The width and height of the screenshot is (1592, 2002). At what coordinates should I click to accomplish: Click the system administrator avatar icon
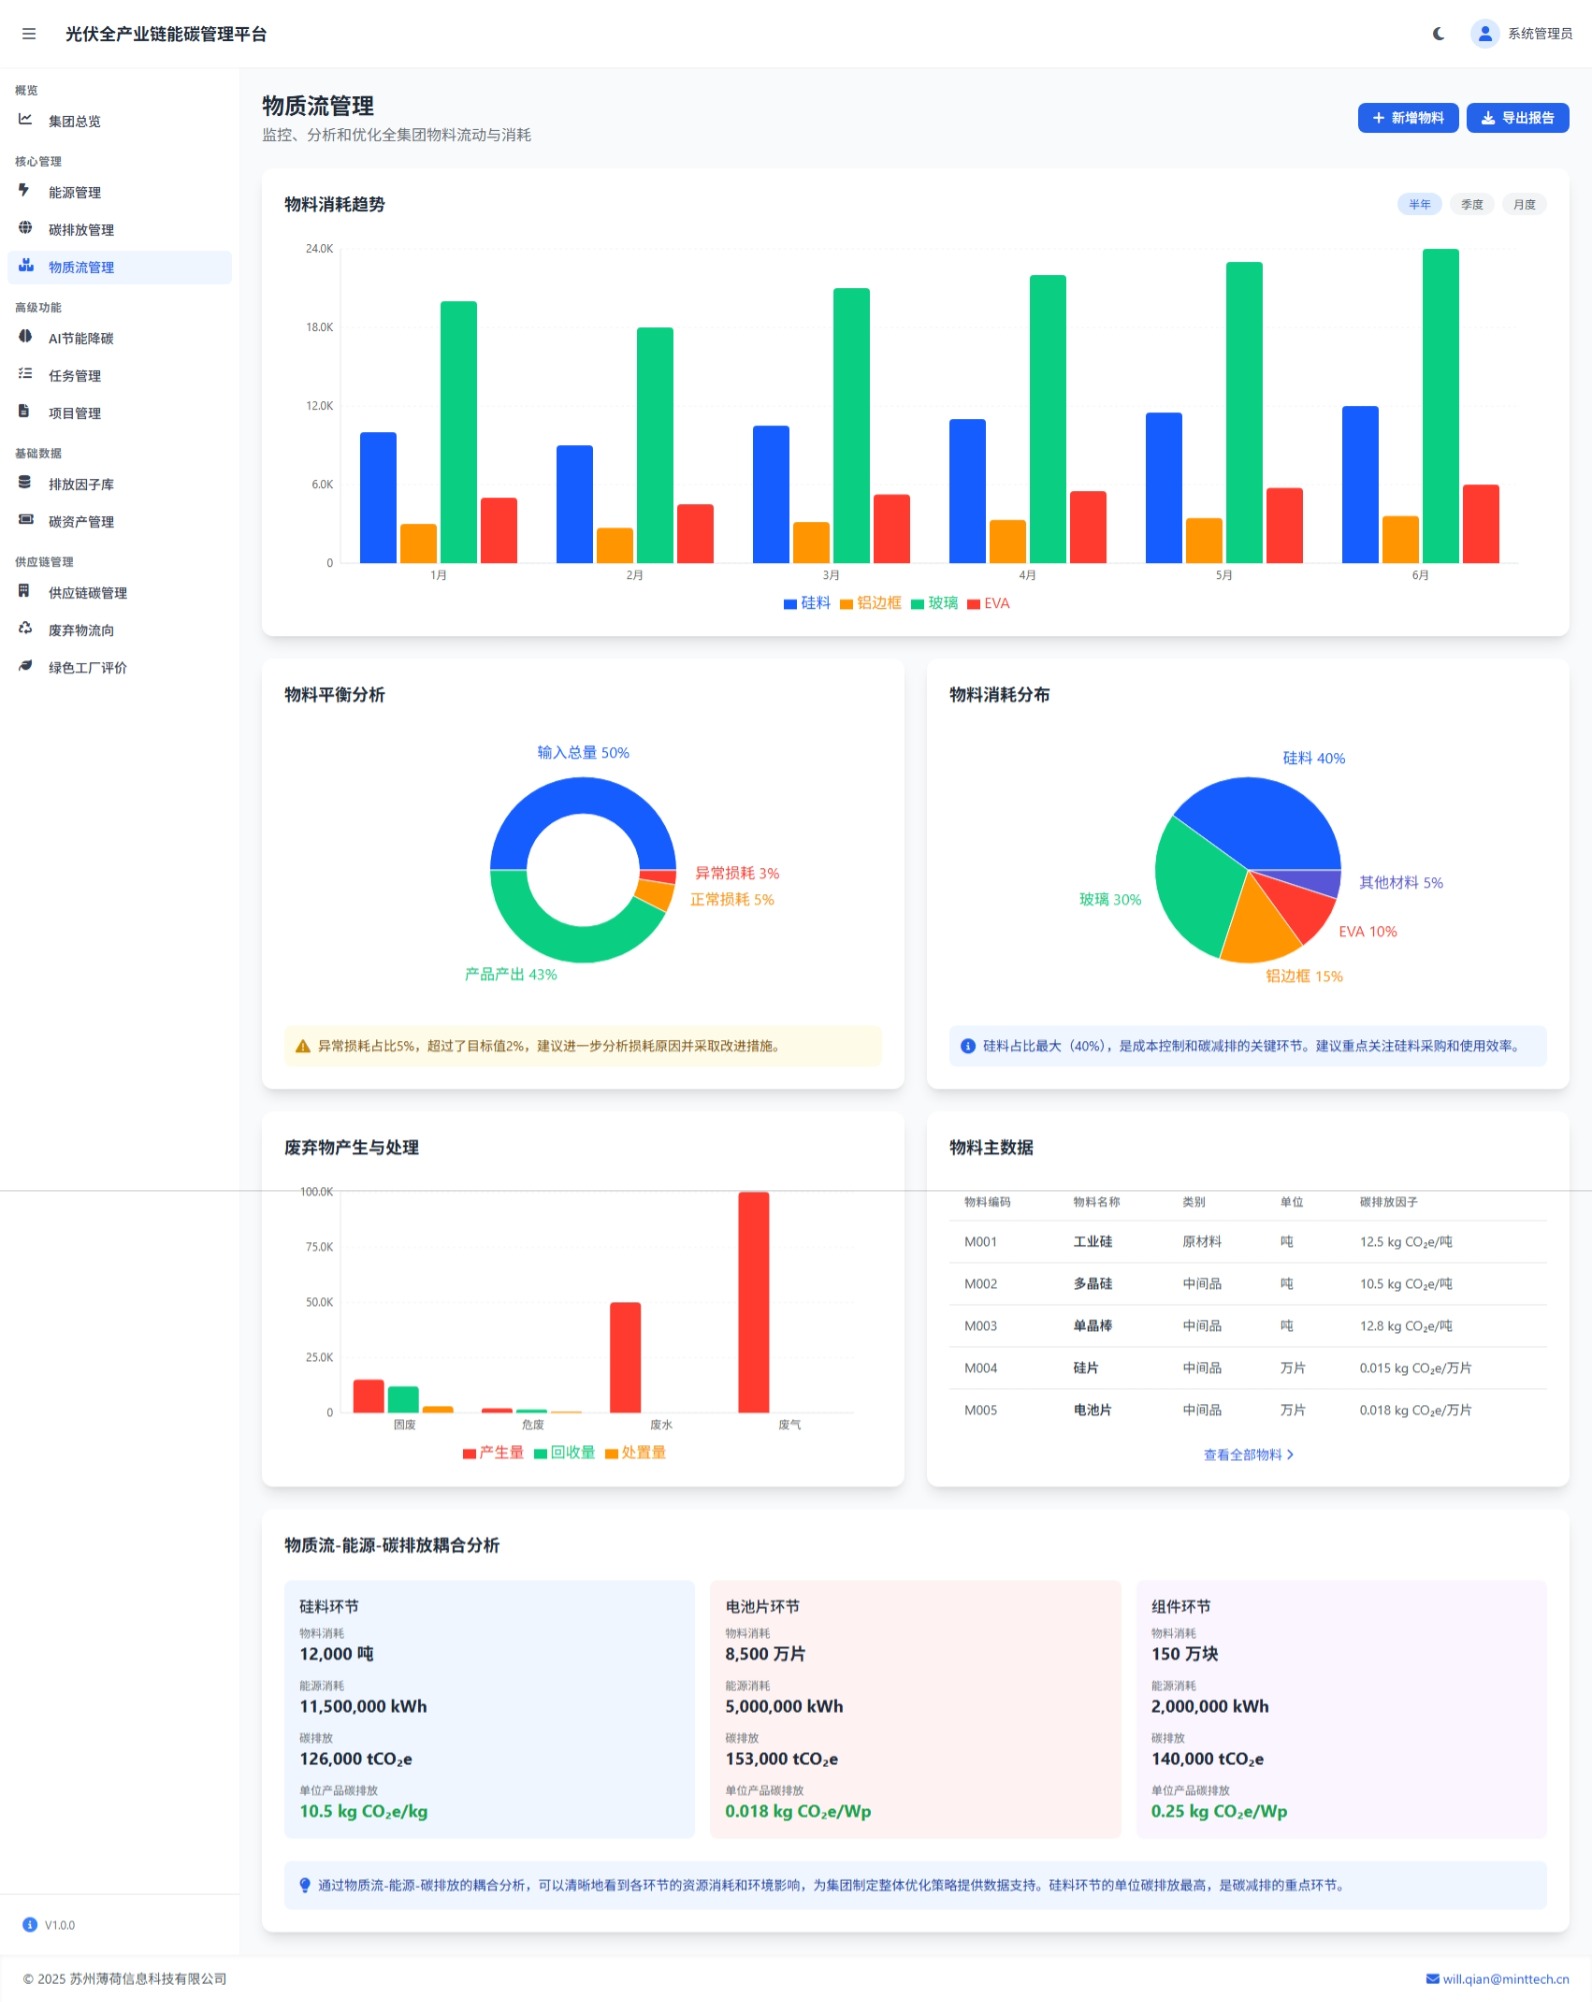point(1484,34)
